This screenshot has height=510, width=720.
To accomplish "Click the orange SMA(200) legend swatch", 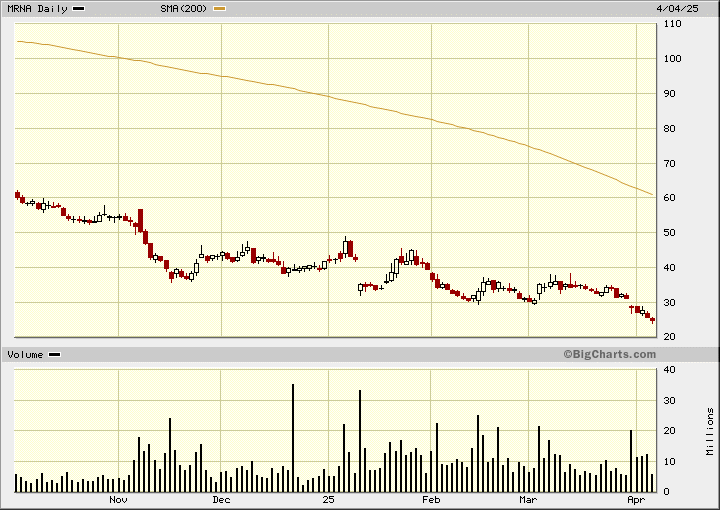I will pyautogui.click(x=220, y=9).
